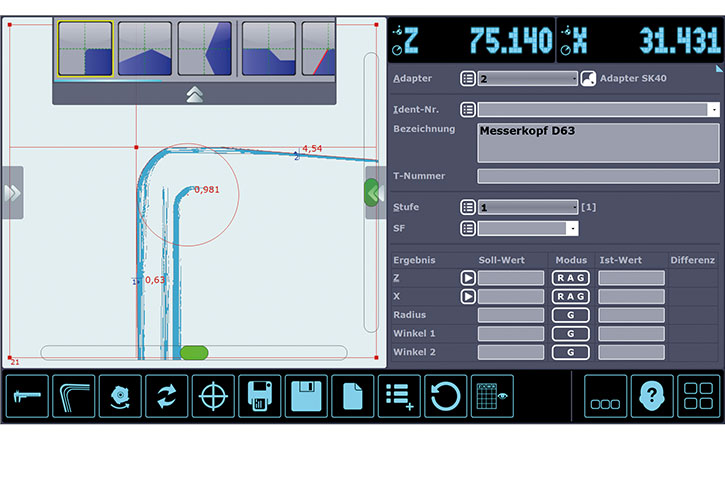Open the four-tile overview menu

coord(698,396)
